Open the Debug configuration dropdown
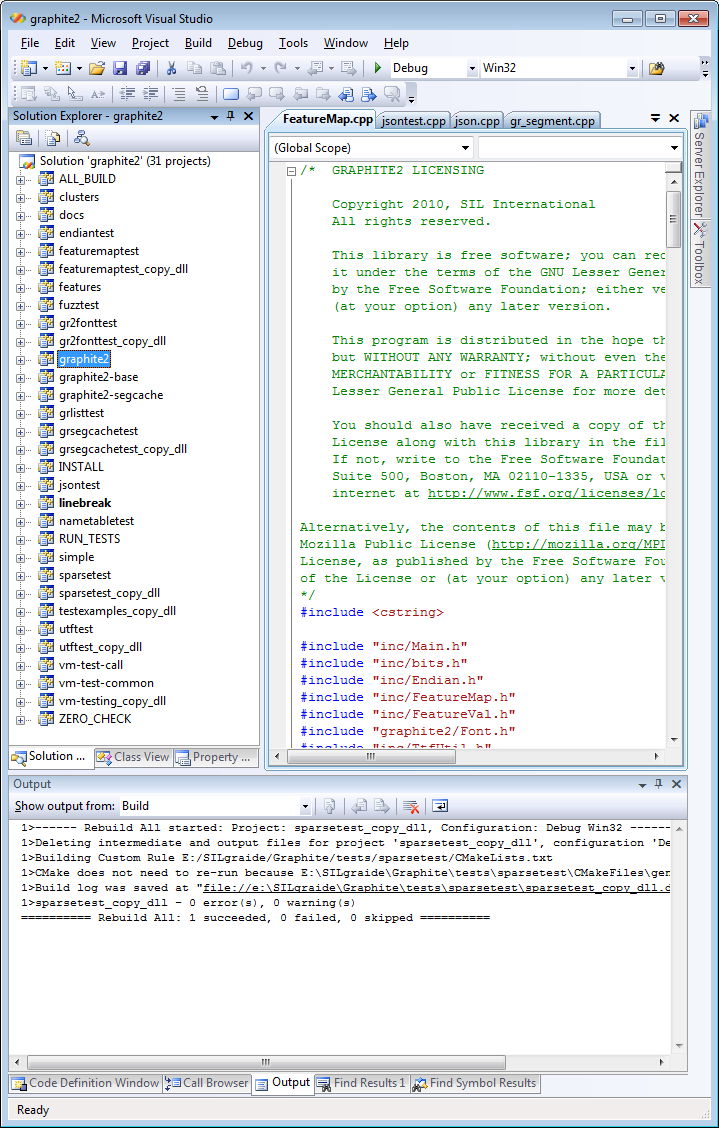 (472, 68)
